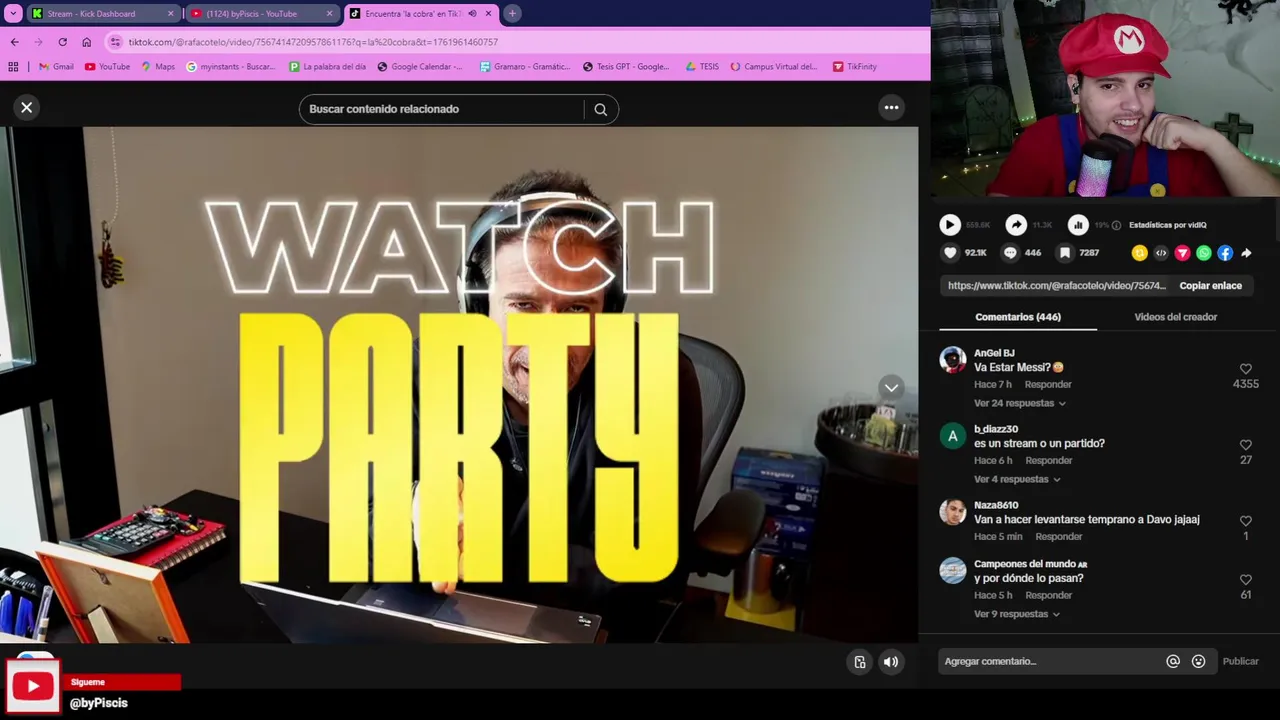Open the Maps bookmark
The image size is (1280, 720).
pyautogui.click(x=158, y=67)
